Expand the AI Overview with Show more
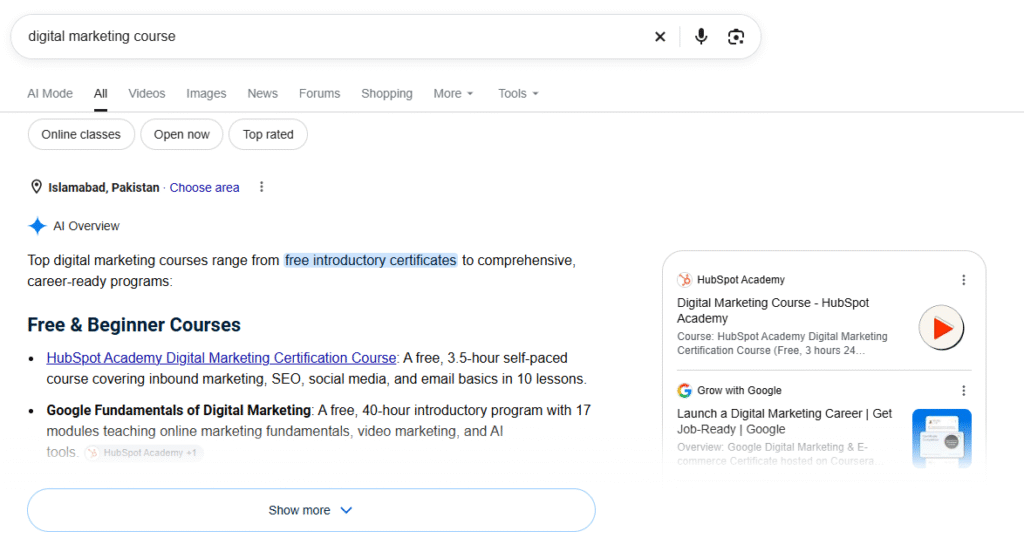The width and height of the screenshot is (1024, 545). [x=311, y=510]
